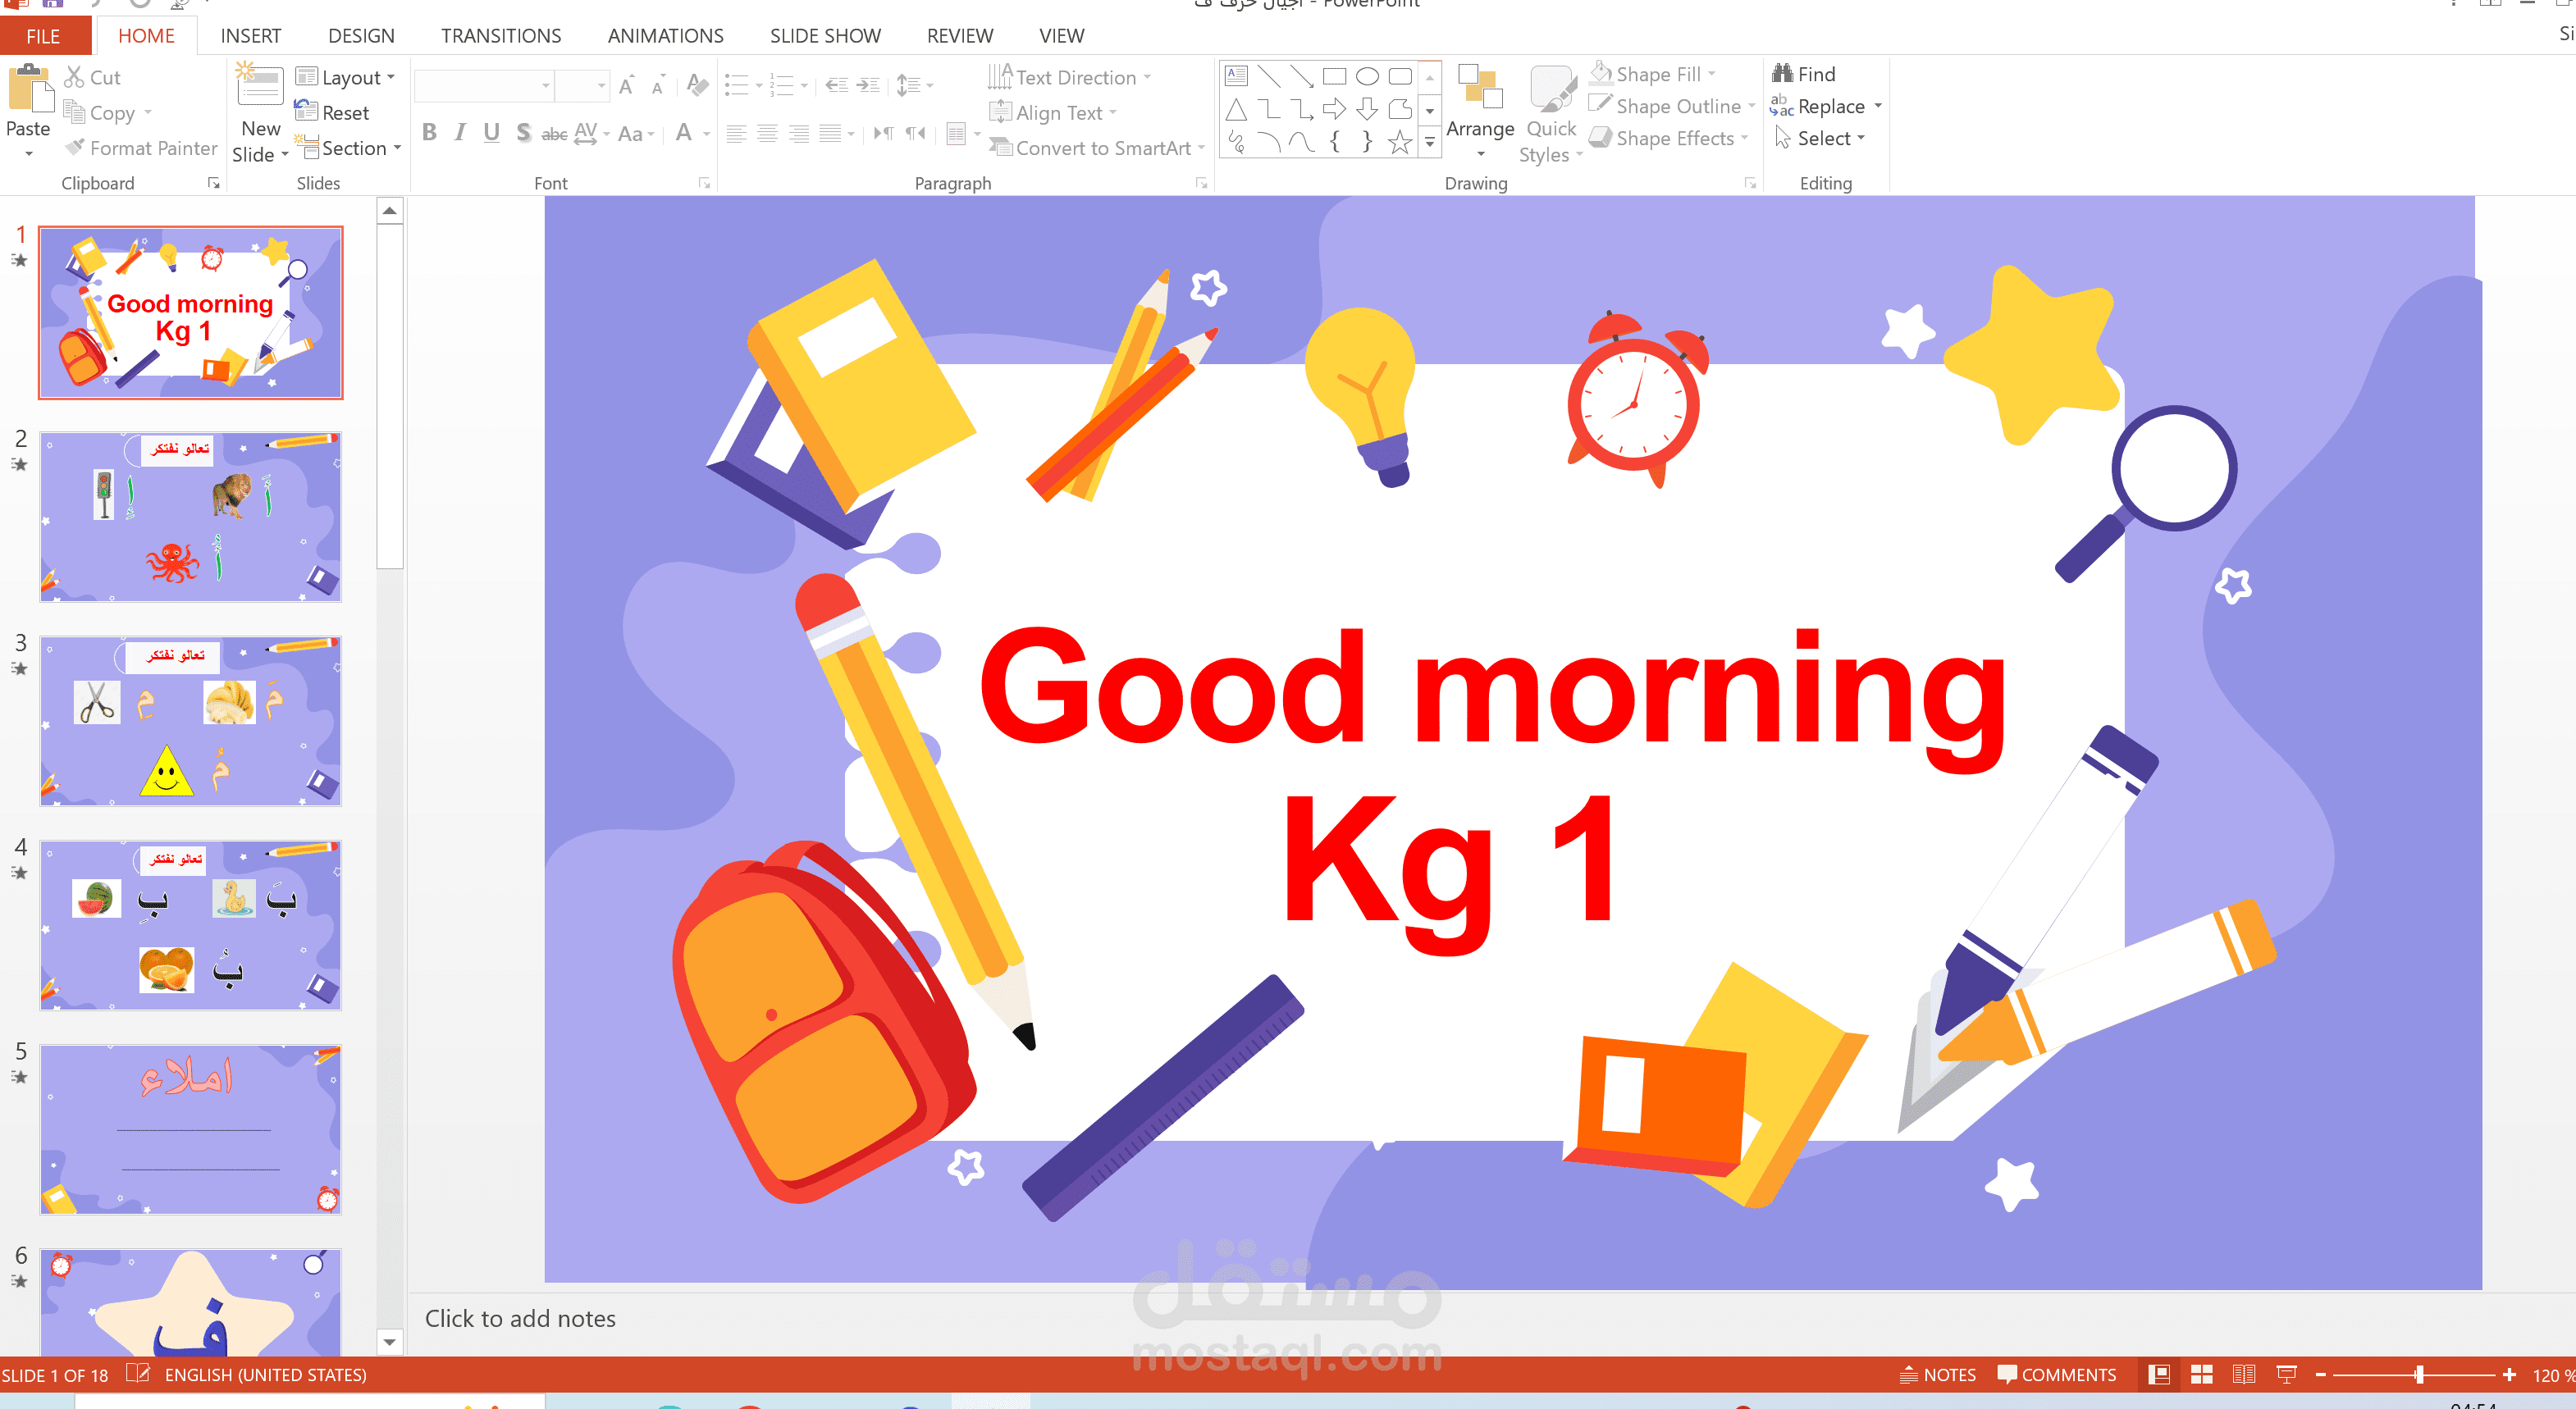
Task: Click the Cut scissors icon
Action: (x=74, y=76)
